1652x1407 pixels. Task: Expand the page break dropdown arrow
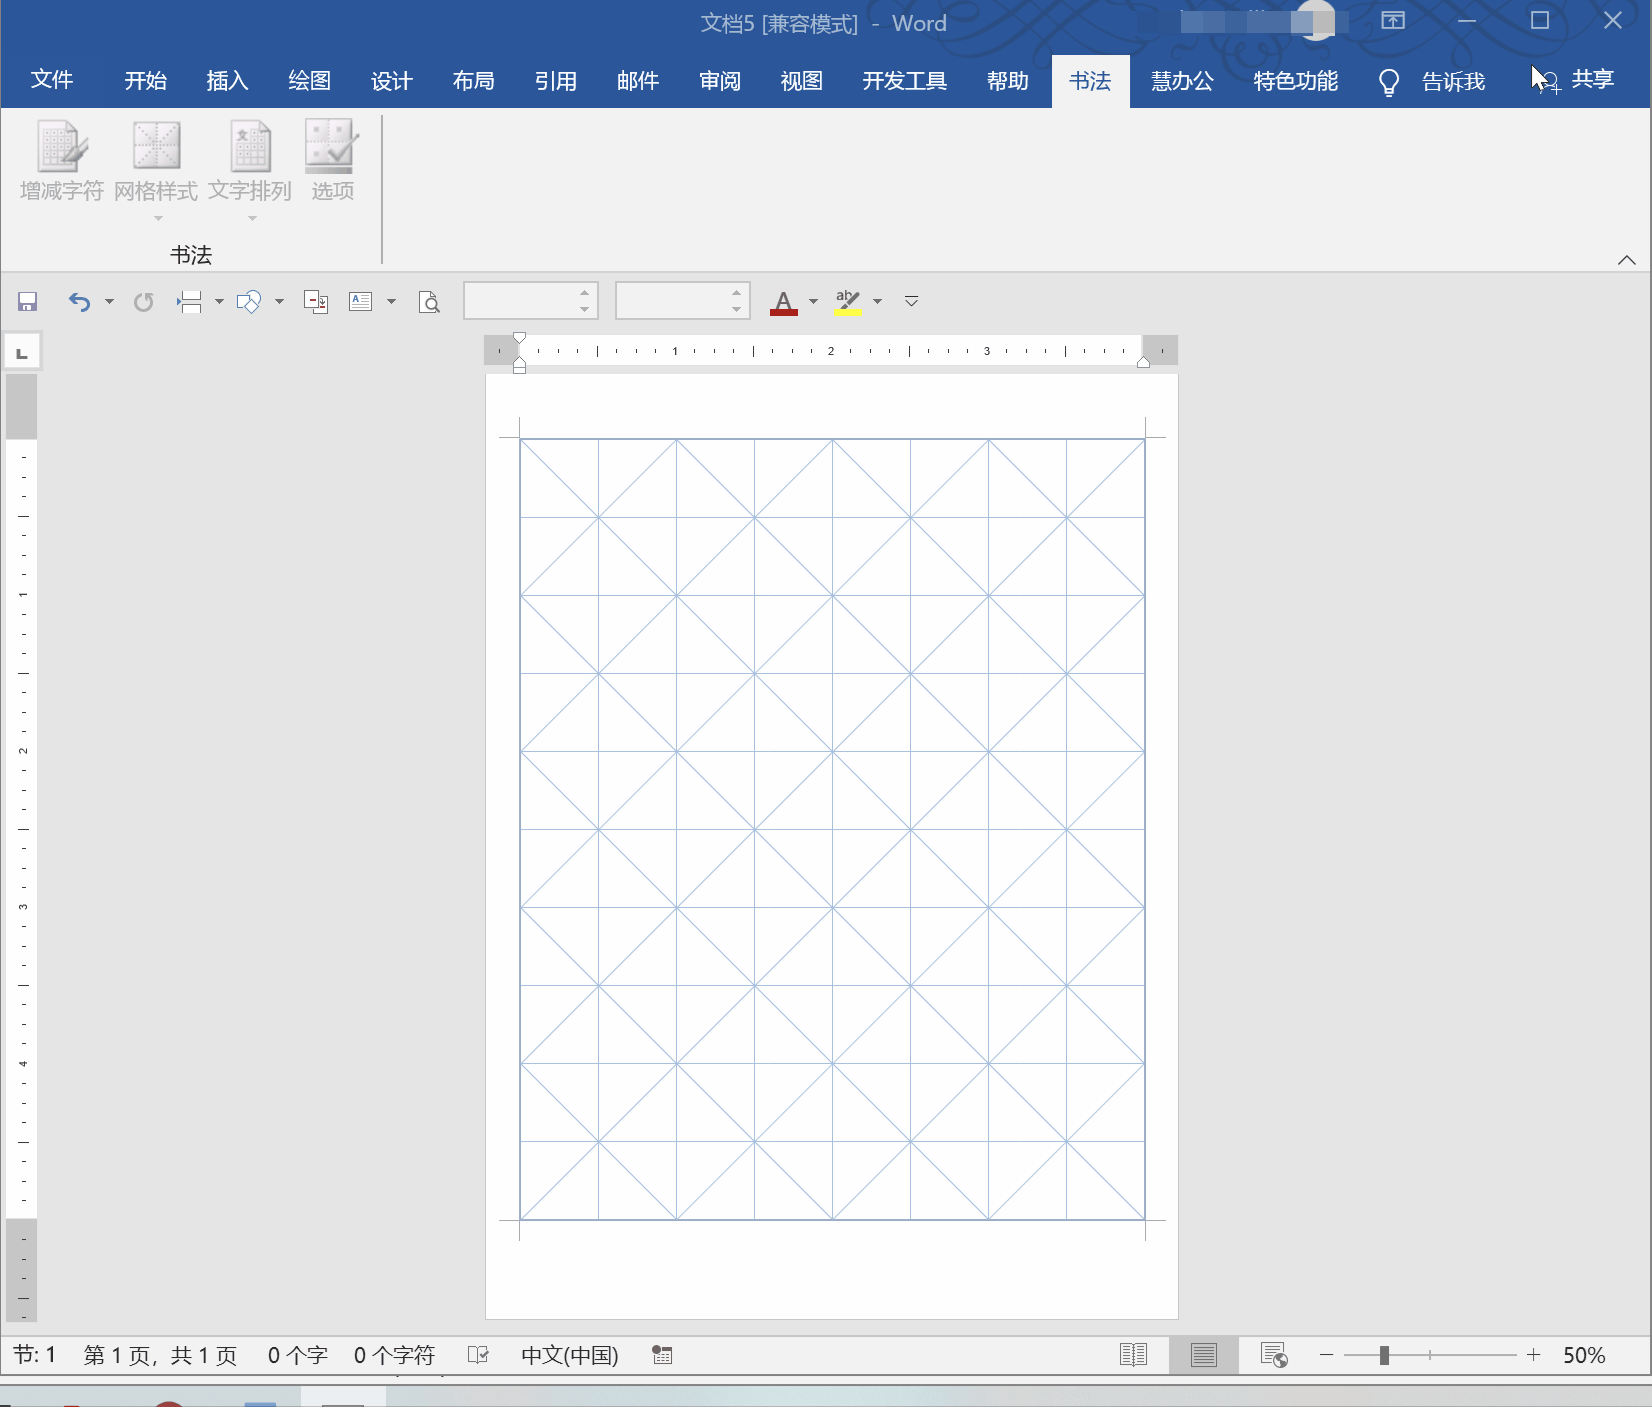point(219,302)
